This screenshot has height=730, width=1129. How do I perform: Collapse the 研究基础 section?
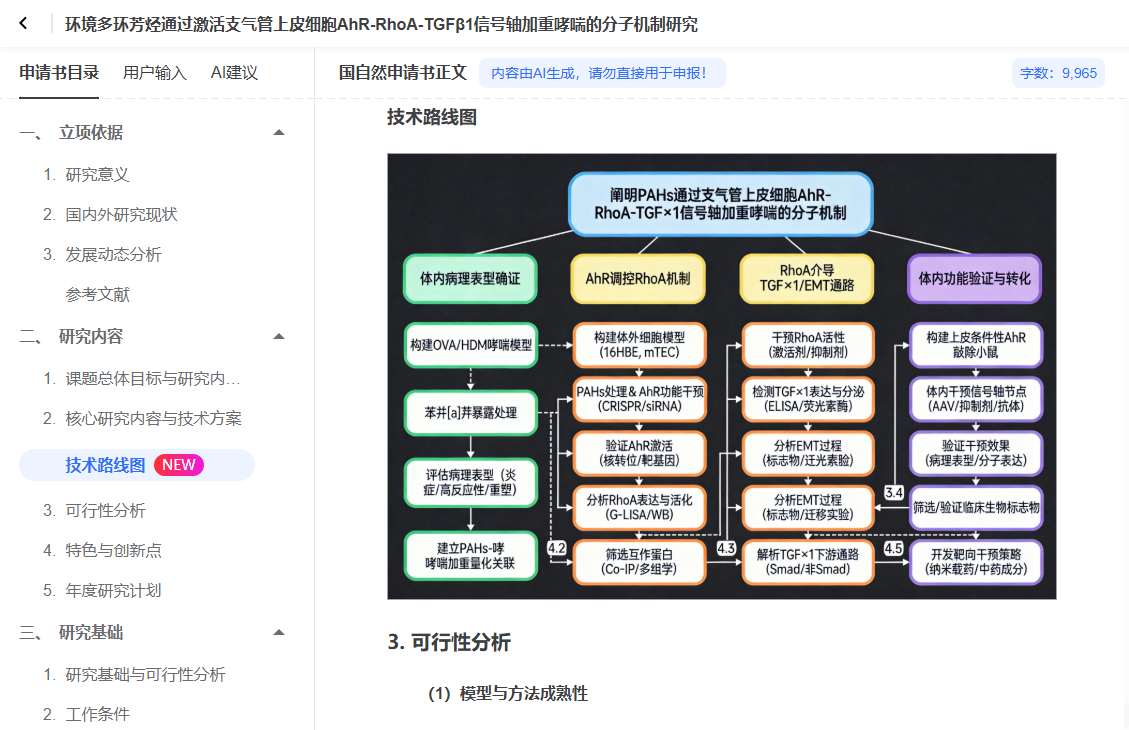click(x=279, y=633)
